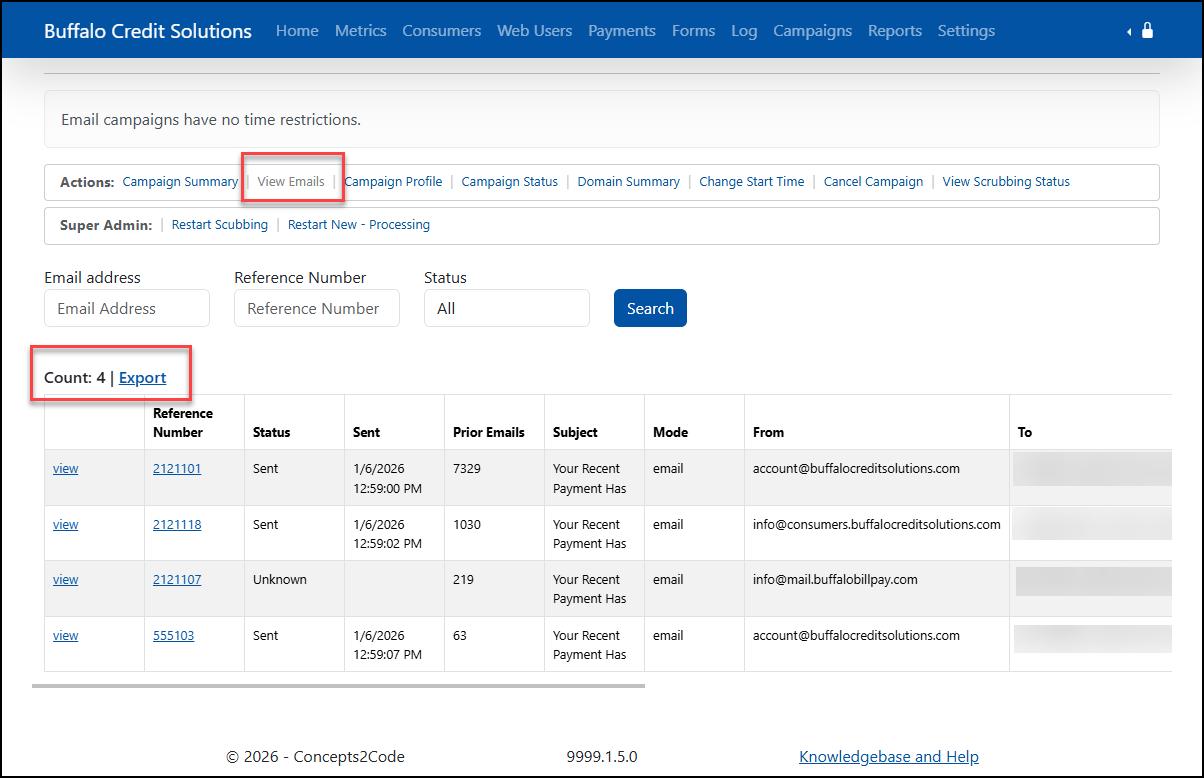
Task: Go to Consumers in navigation bar
Action: click(442, 31)
